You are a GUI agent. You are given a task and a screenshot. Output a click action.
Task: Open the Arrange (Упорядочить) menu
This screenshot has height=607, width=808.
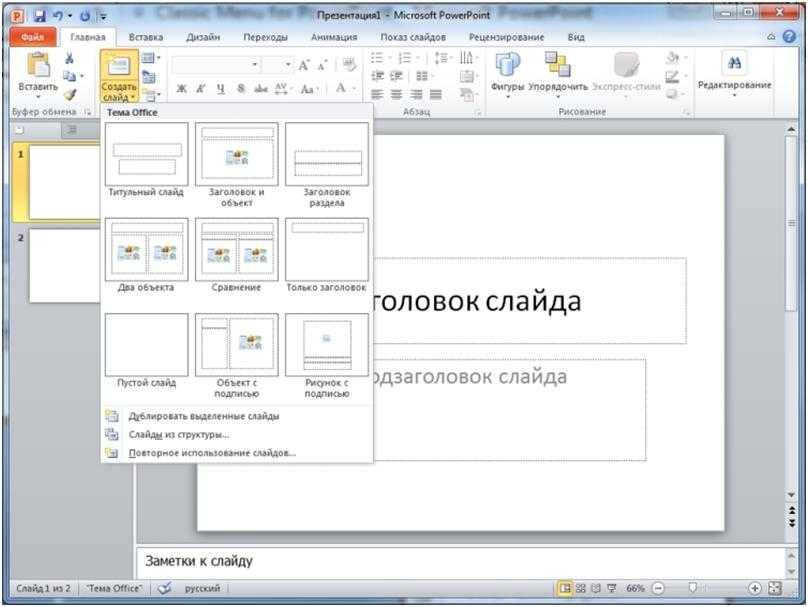[558, 74]
